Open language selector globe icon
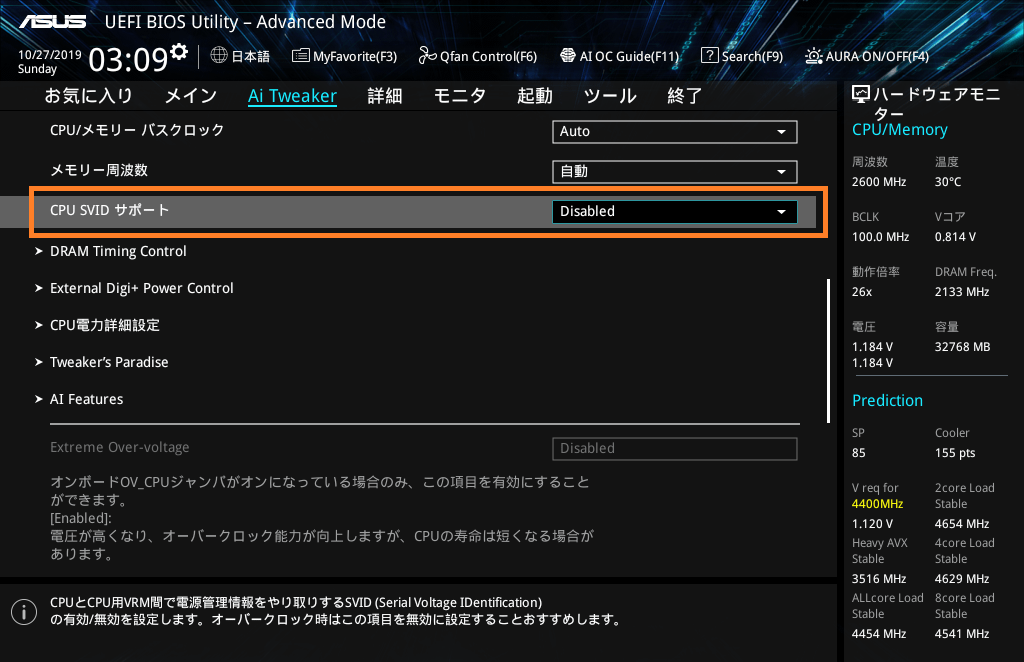 (219, 55)
